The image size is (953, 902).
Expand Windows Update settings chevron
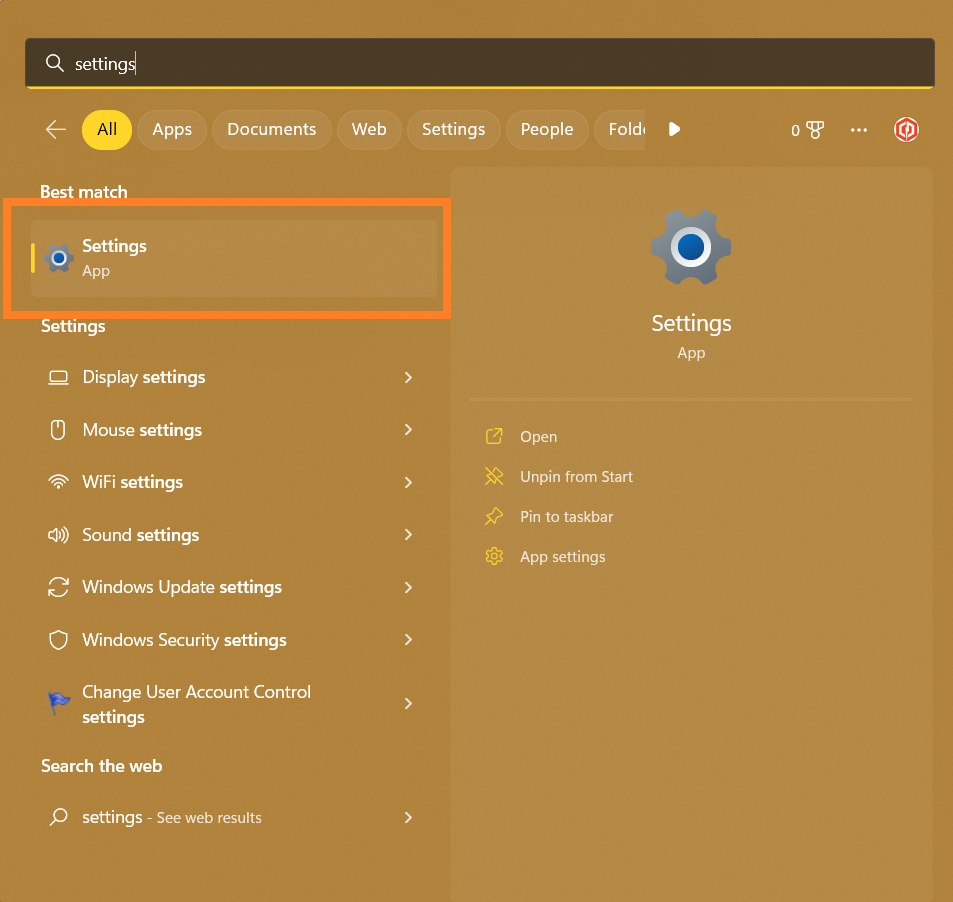[x=408, y=588]
